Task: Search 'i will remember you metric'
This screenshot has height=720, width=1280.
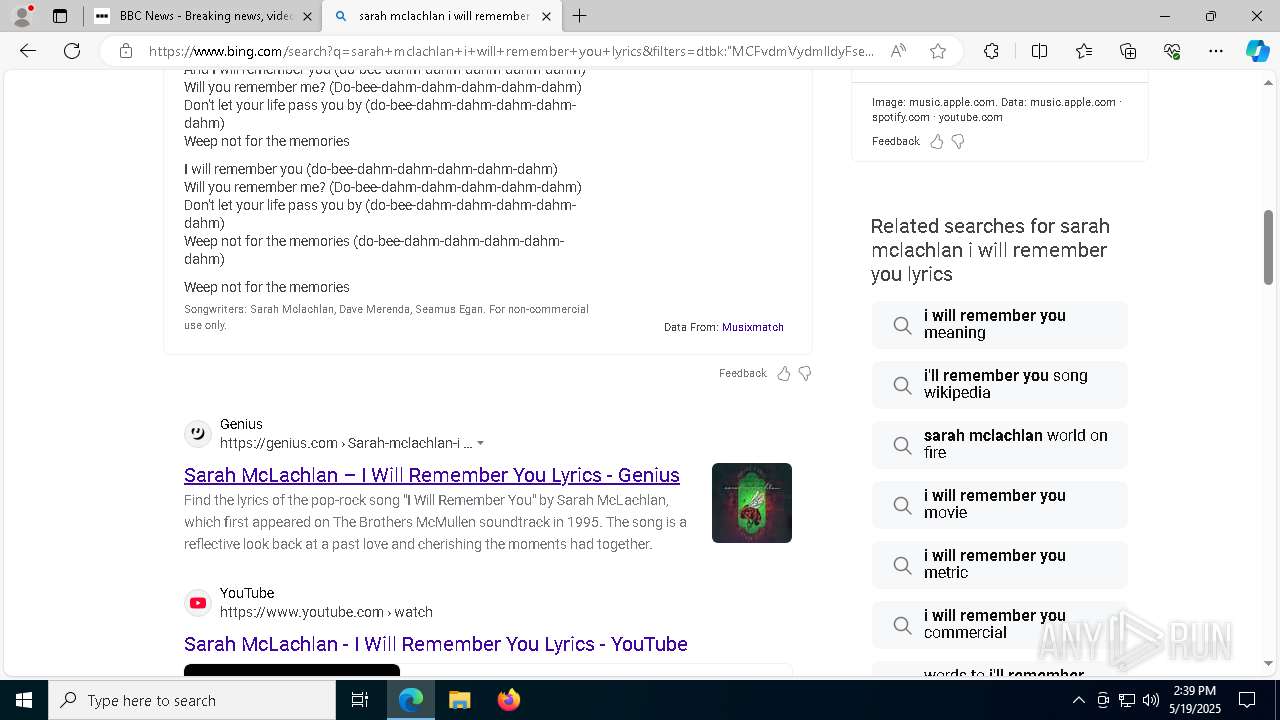Action: [1000, 564]
